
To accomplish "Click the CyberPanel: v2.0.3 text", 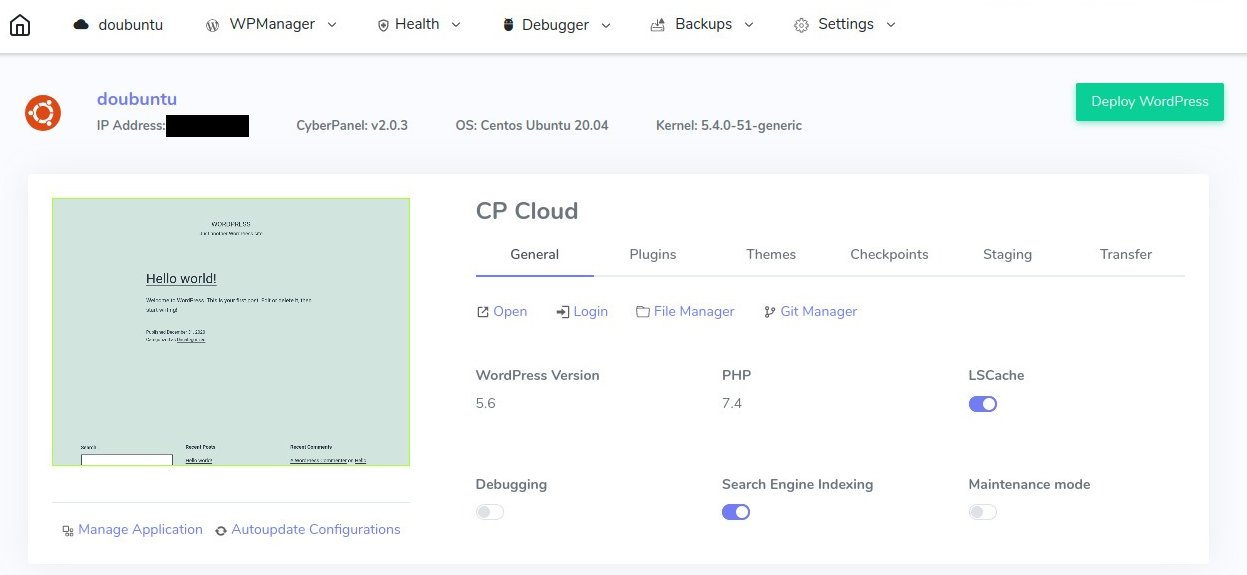I will pos(352,126).
